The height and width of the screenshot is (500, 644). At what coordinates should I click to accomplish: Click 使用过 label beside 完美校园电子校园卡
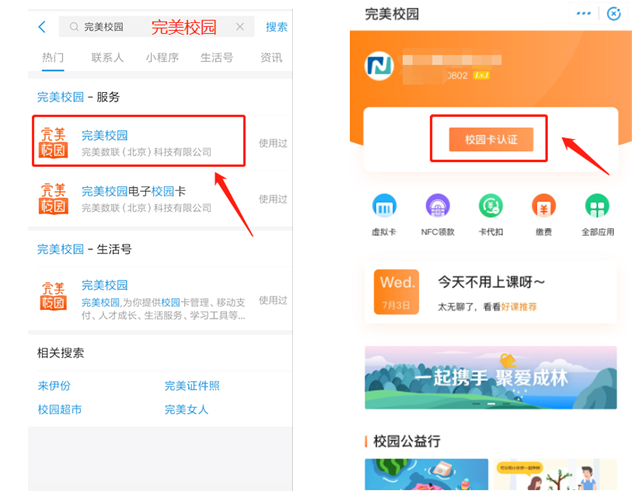[273, 199]
